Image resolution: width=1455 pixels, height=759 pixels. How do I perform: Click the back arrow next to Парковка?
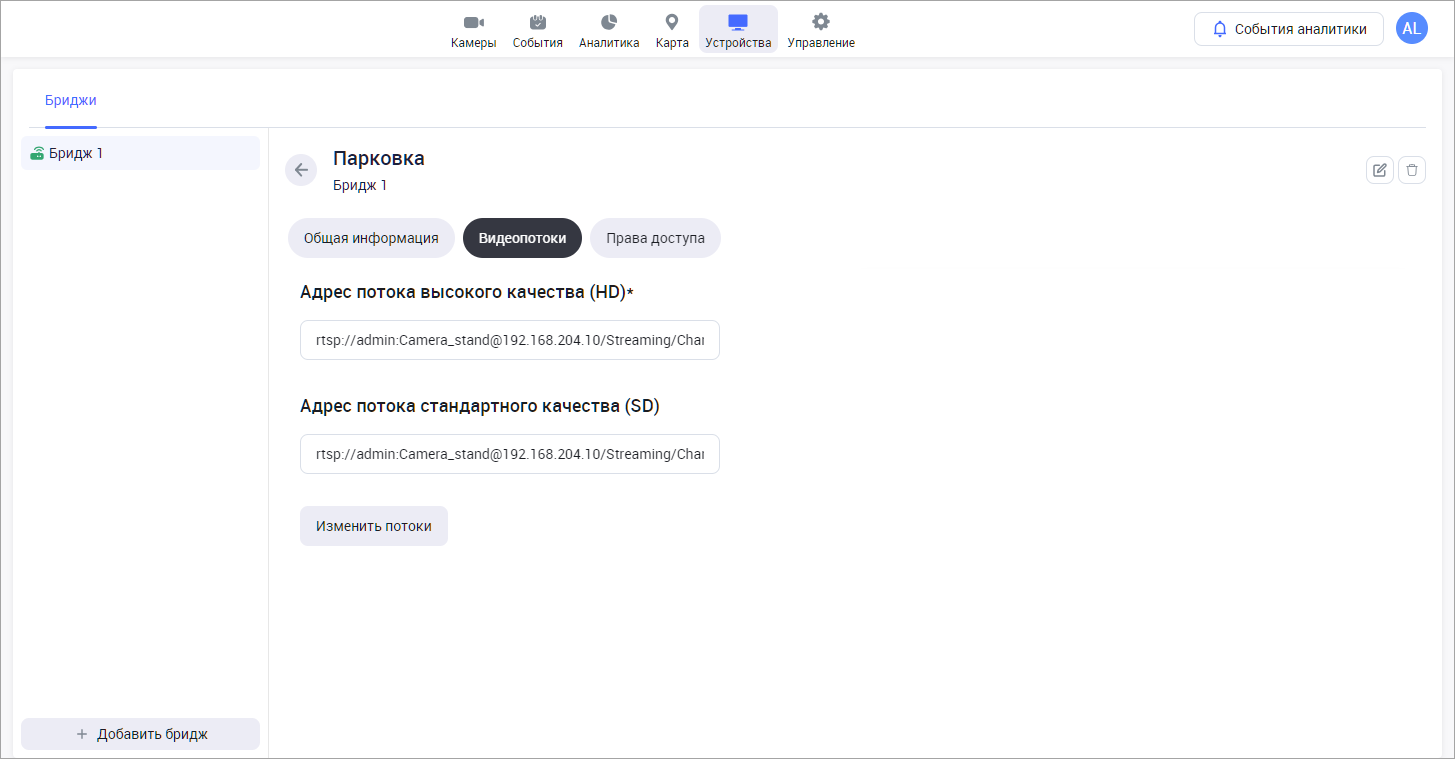301,170
